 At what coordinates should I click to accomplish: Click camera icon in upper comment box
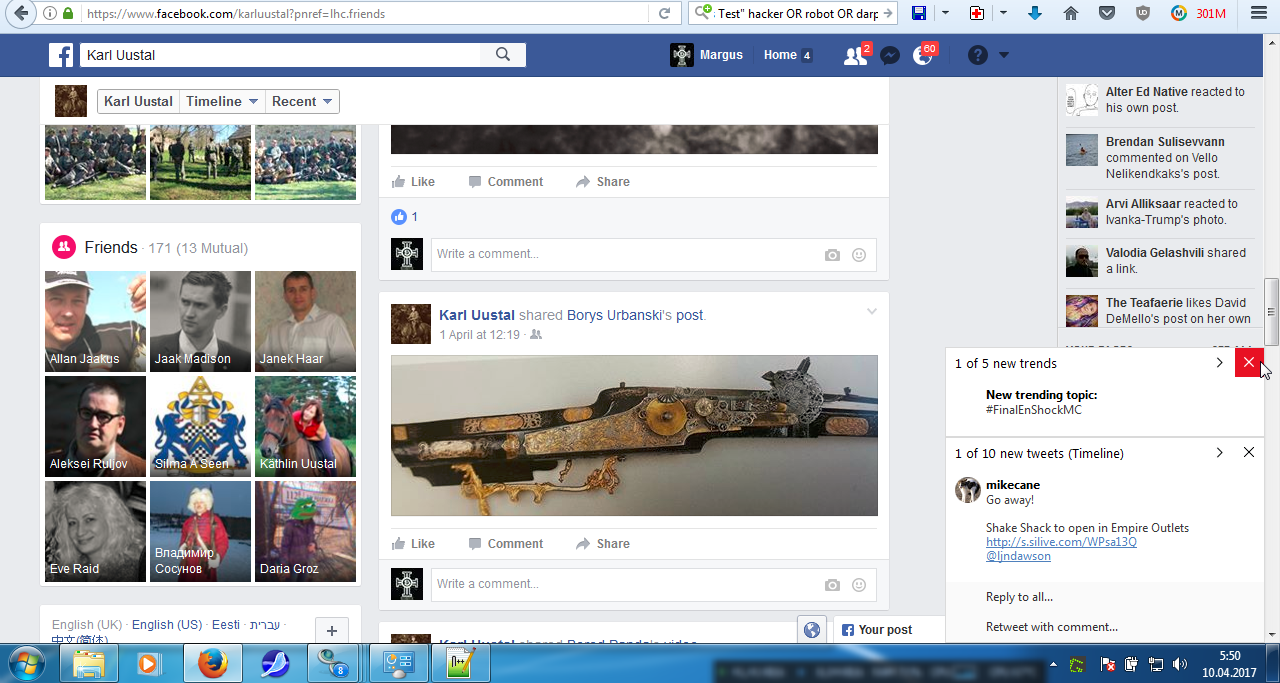tap(832, 255)
